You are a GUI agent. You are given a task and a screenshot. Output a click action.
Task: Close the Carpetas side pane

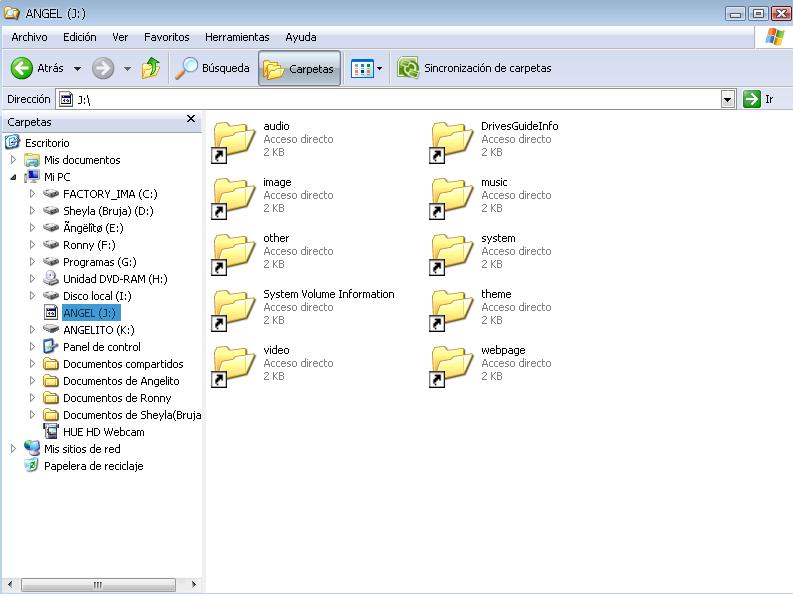(x=191, y=119)
